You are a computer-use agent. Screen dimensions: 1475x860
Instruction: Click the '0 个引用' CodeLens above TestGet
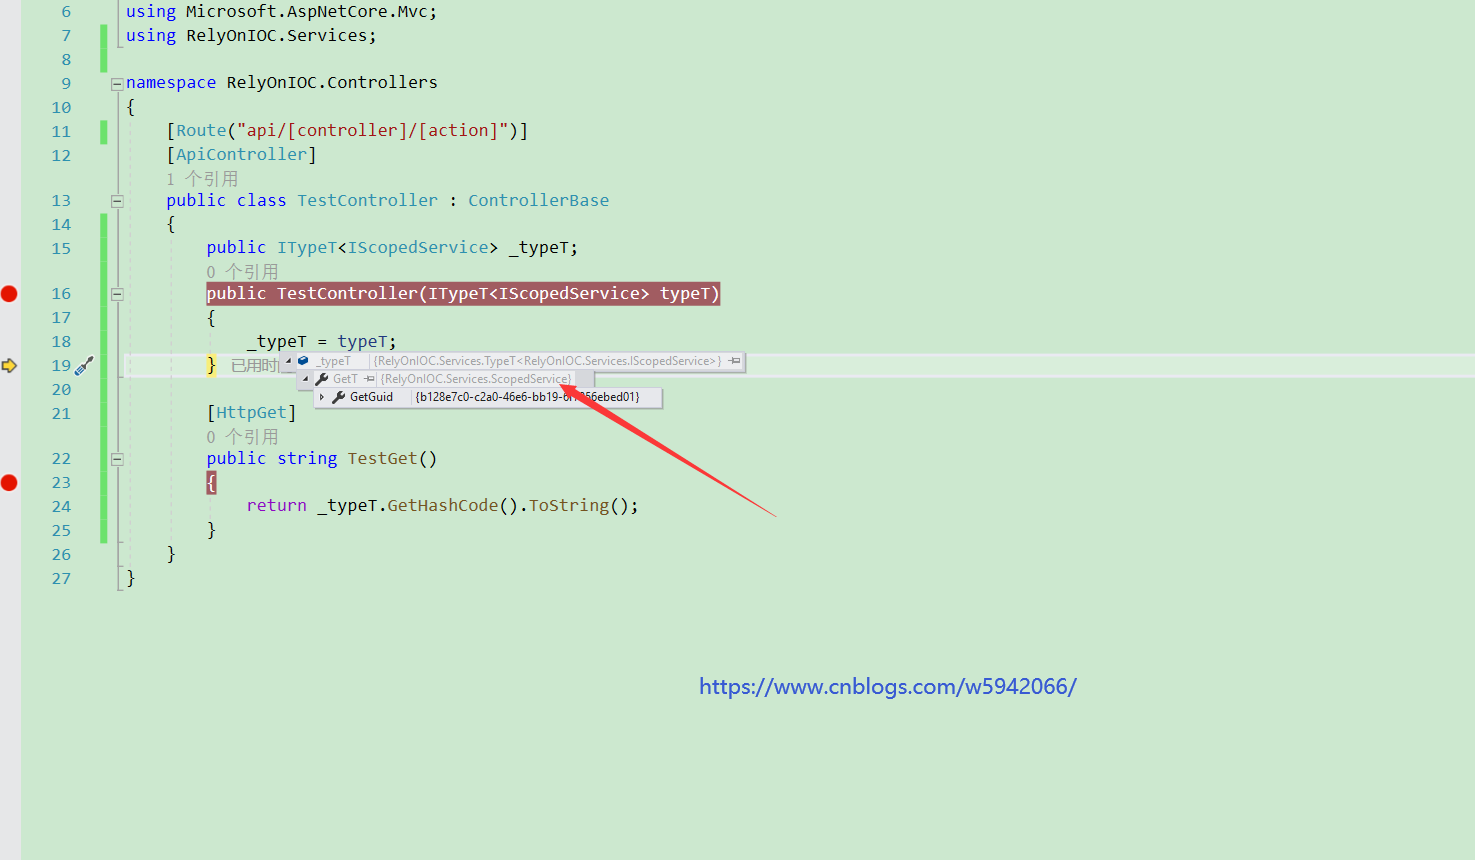(242, 436)
